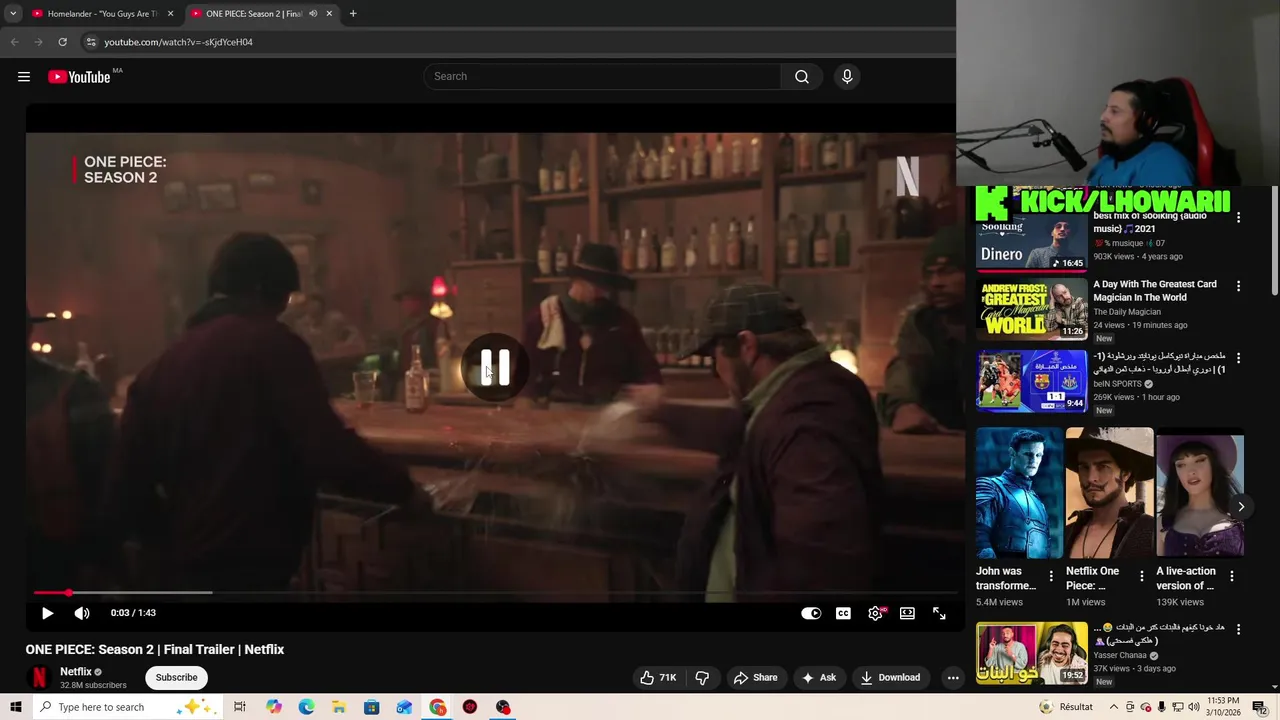The width and height of the screenshot is (1280, 720).
Task: Toggle closed captions CC button
Action: pyautogui.click(x=843, y=613)
